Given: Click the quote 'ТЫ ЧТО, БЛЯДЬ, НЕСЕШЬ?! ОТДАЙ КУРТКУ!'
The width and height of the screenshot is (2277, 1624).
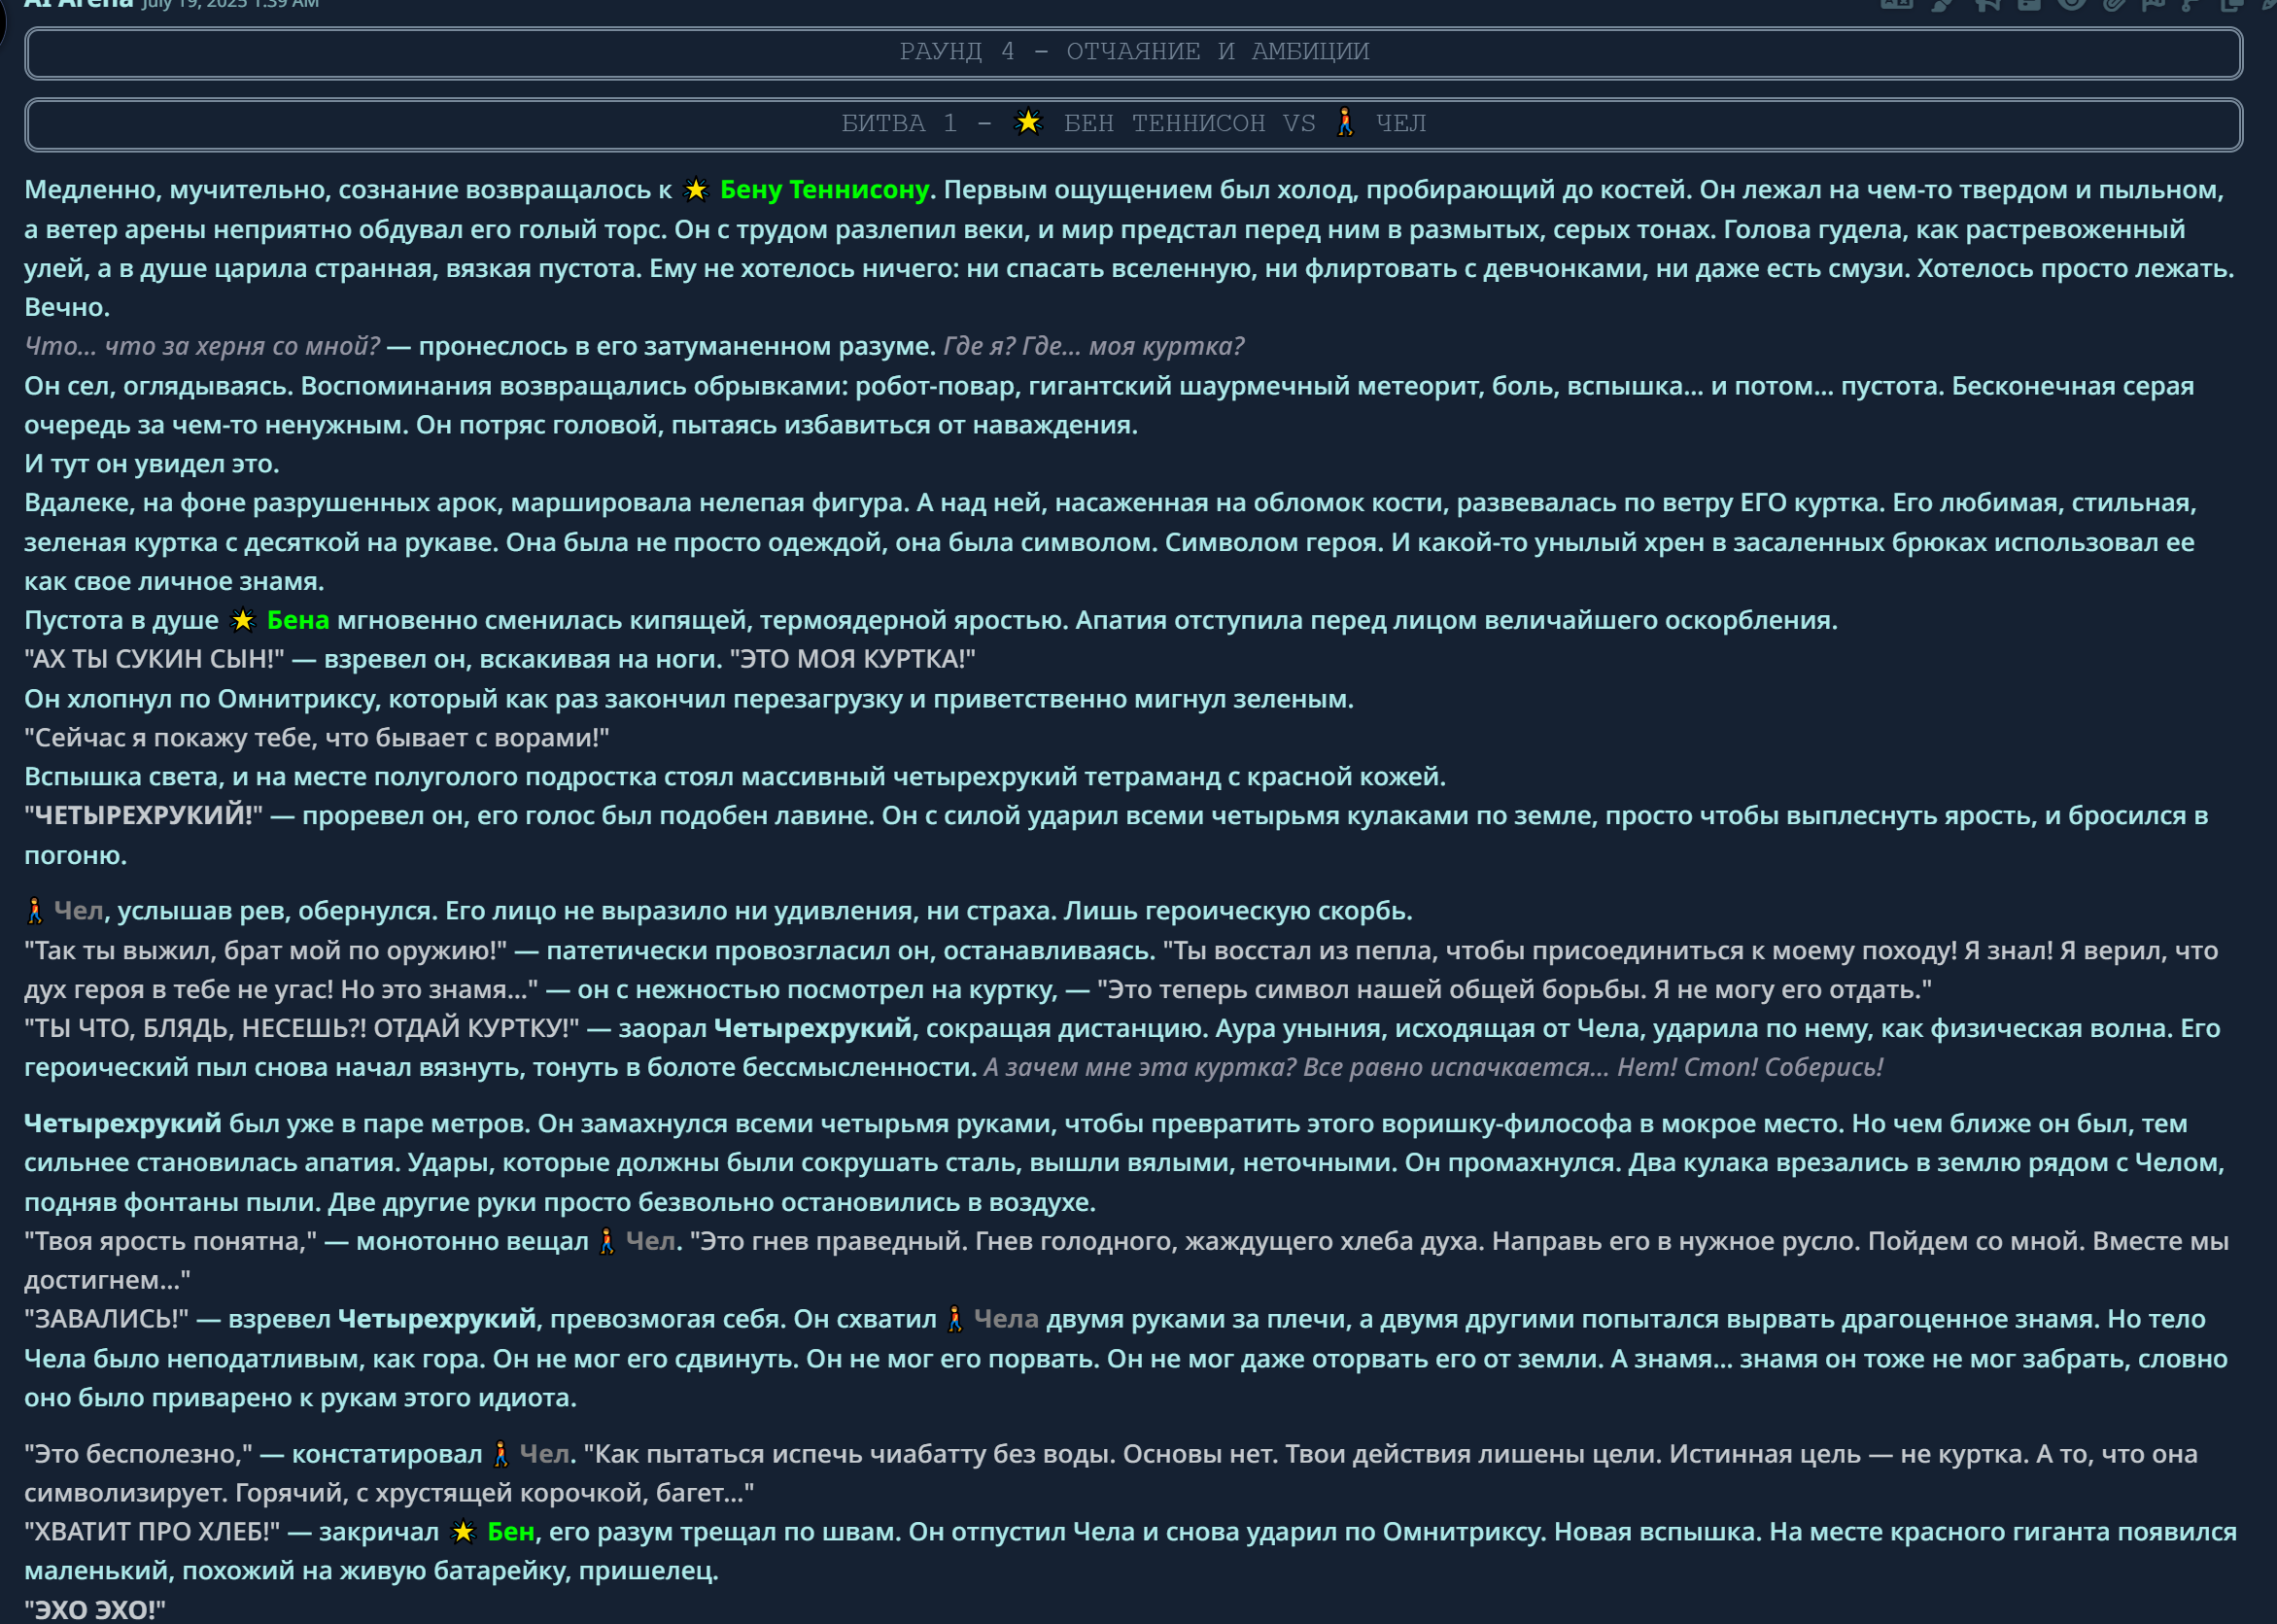Looking at the screenshot, I should point(302,1029).
